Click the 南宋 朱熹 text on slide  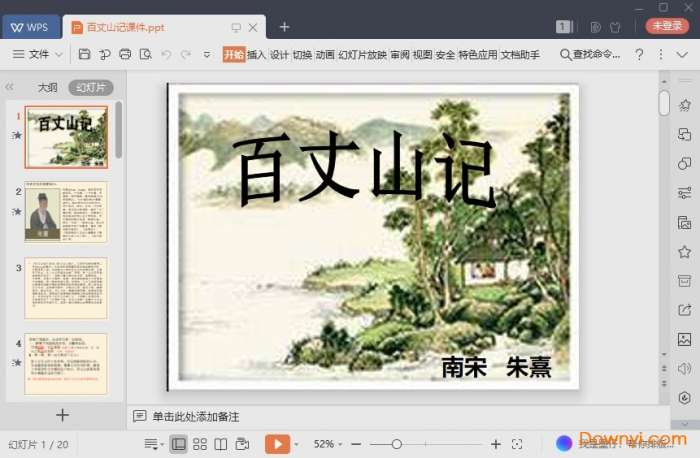coord(496,367)
